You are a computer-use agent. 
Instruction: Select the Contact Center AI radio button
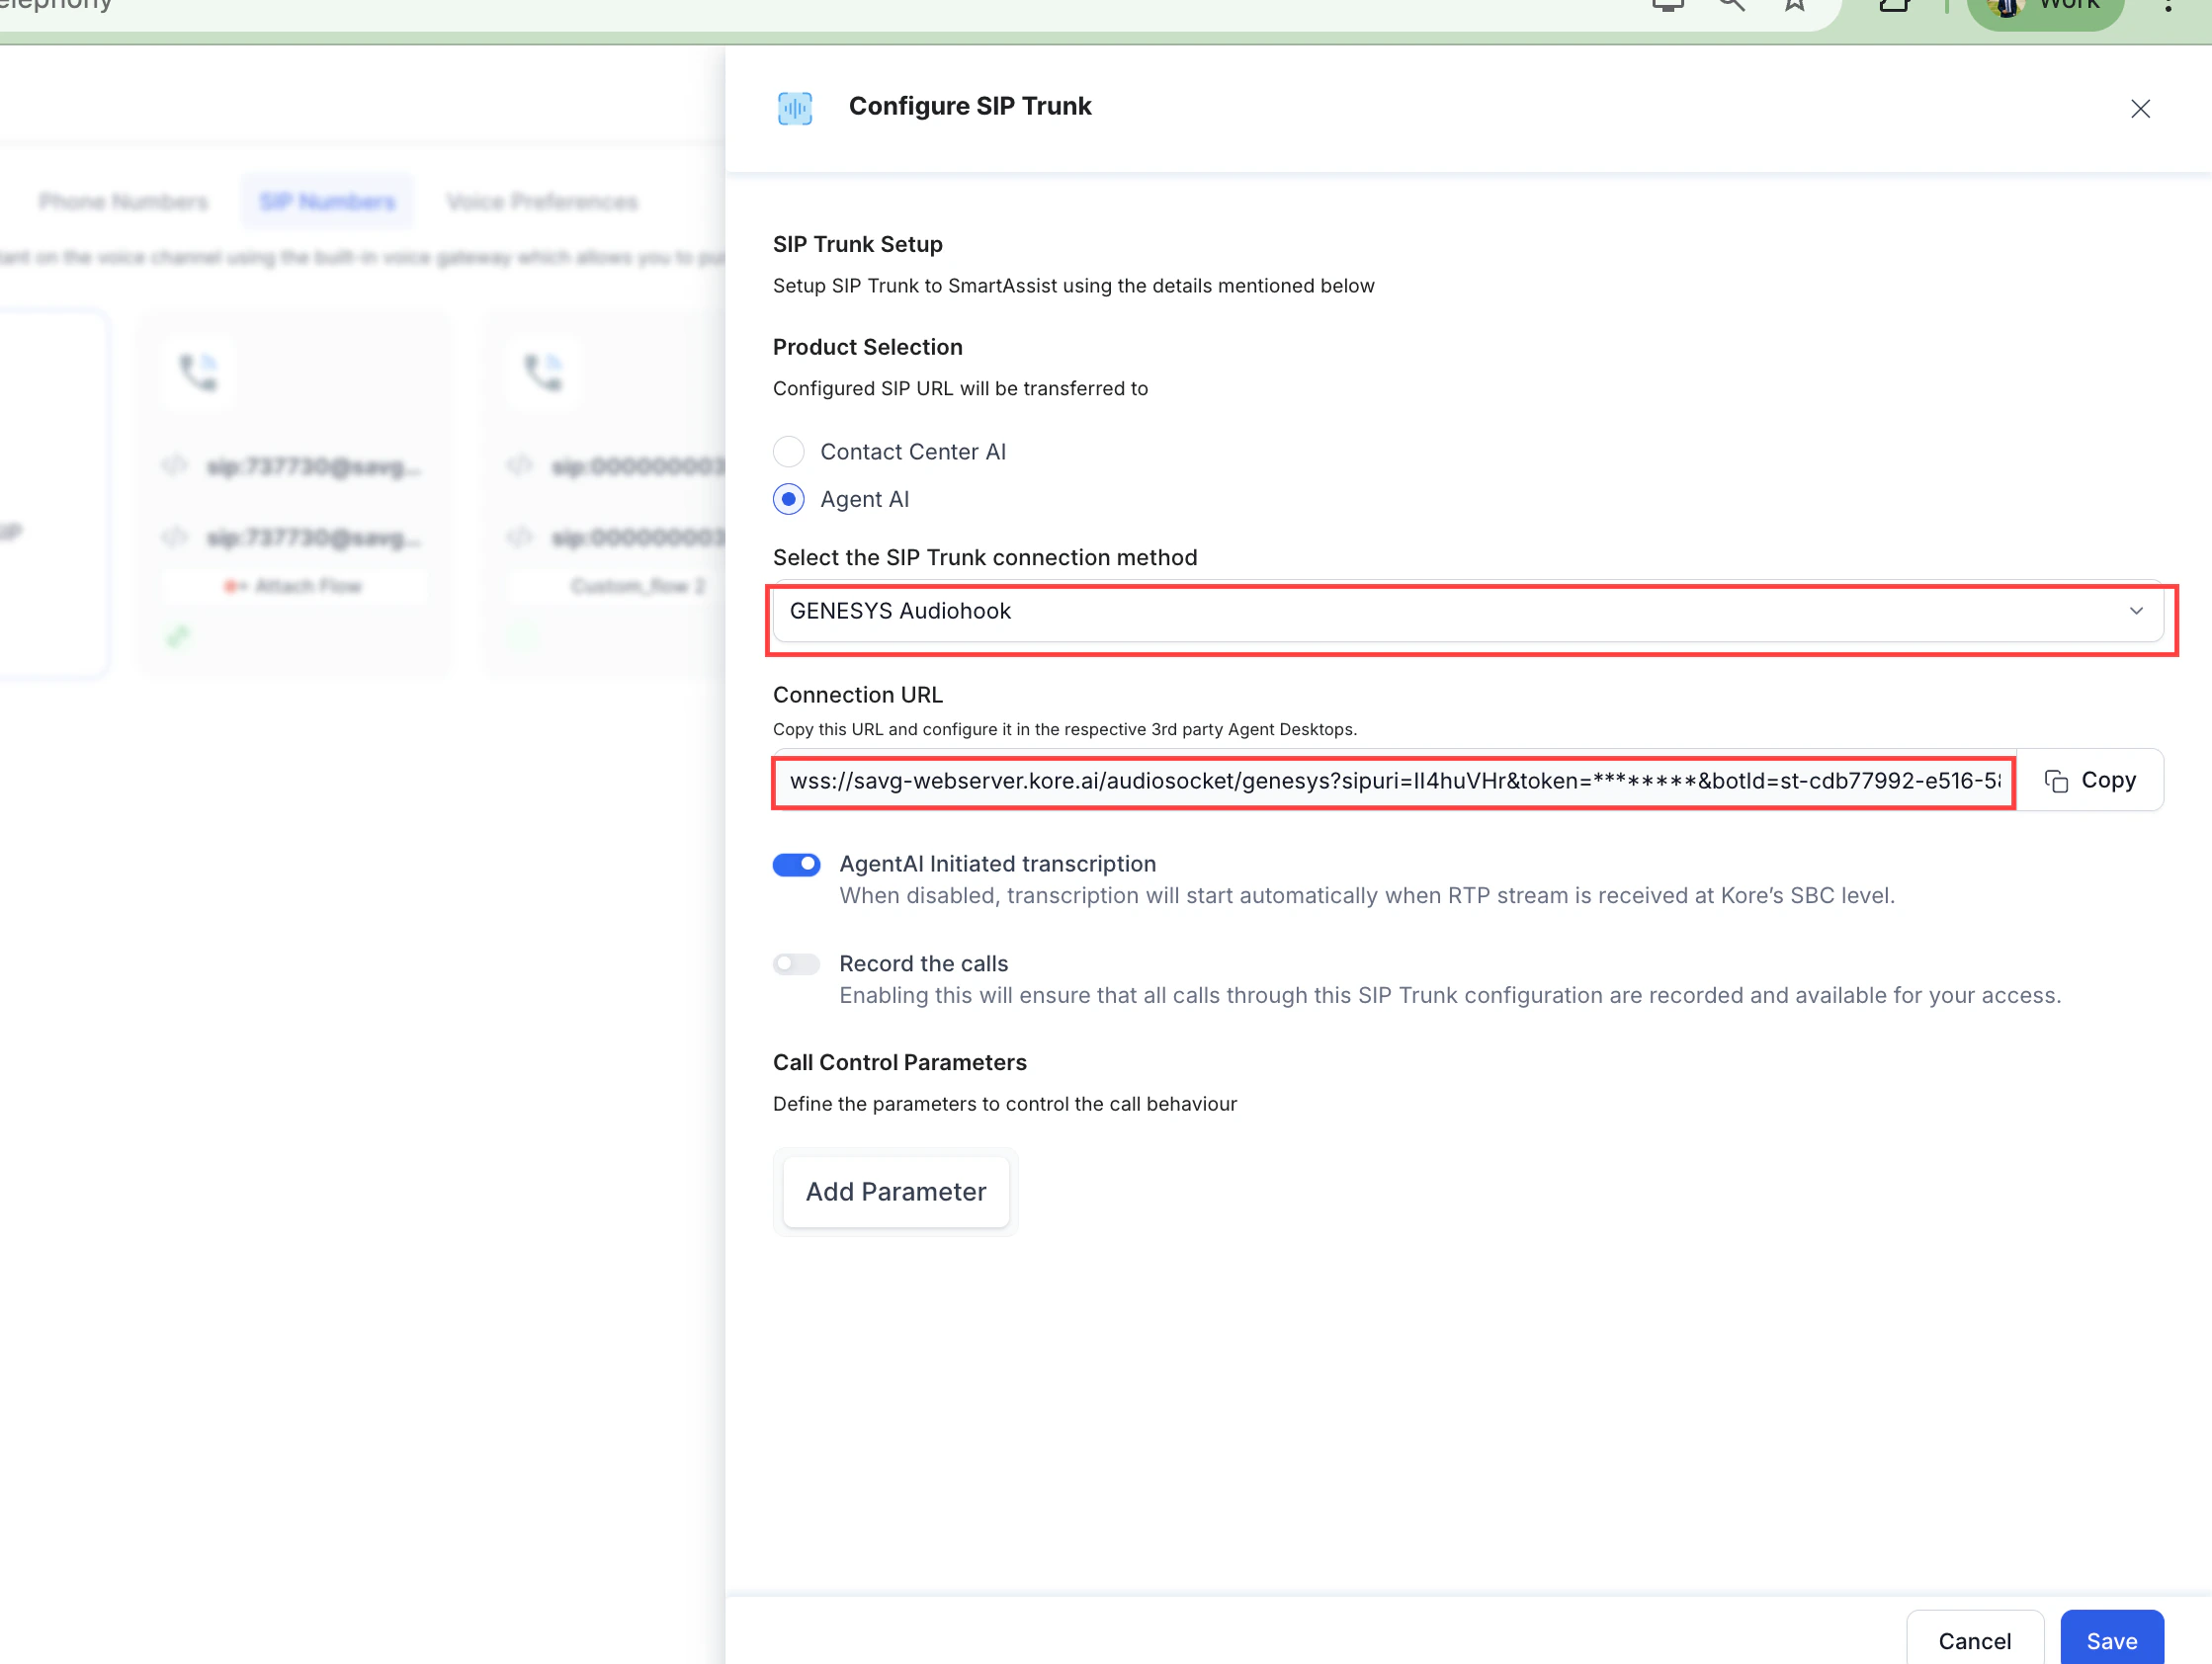[x=788, y=451]
